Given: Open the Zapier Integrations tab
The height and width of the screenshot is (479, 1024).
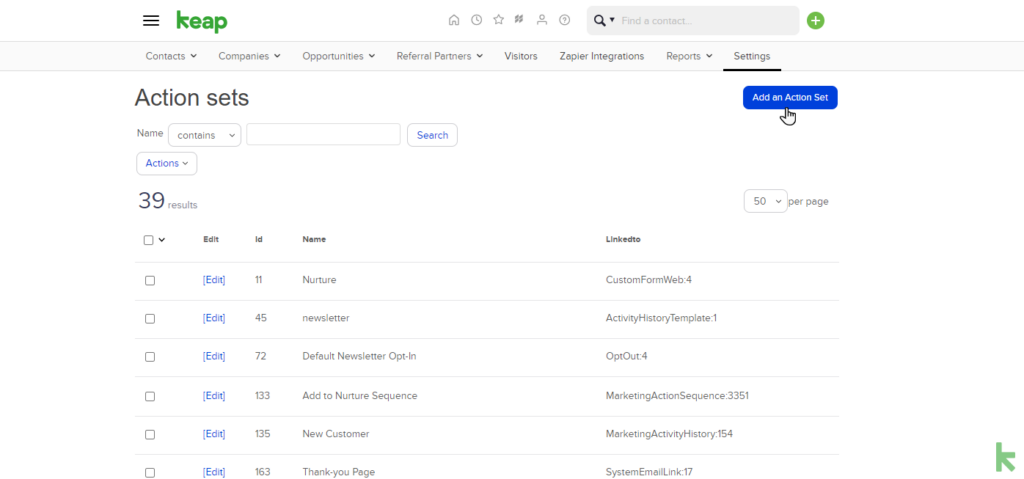Looking at the screenshot, I should [601, 56].
